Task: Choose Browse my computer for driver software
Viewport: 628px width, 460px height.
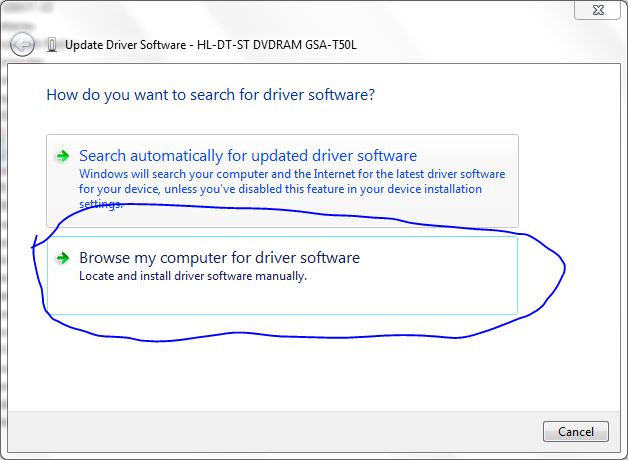Action: pyautogui.click(x=282, y=275)
